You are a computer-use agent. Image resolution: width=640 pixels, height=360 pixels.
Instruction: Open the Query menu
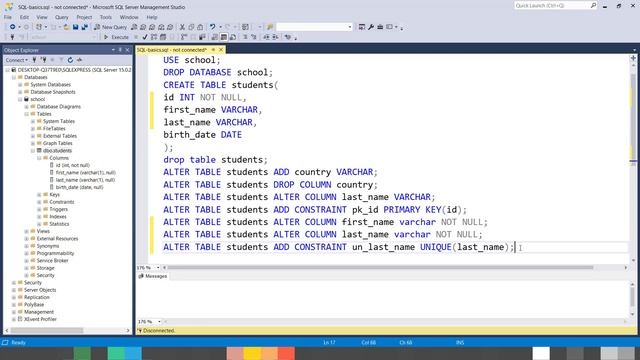tap(62, 17)
